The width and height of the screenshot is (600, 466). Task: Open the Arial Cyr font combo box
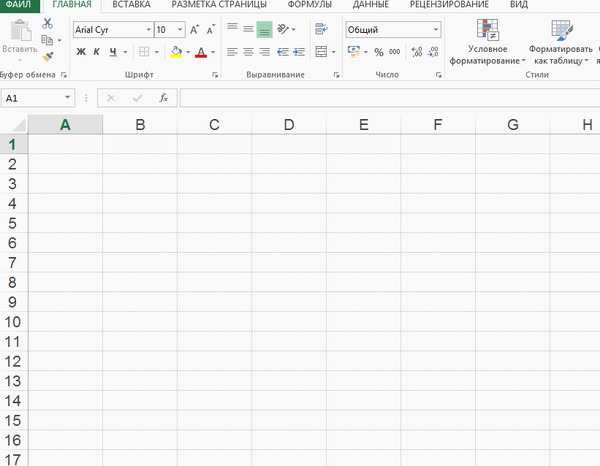pos(113,29)
